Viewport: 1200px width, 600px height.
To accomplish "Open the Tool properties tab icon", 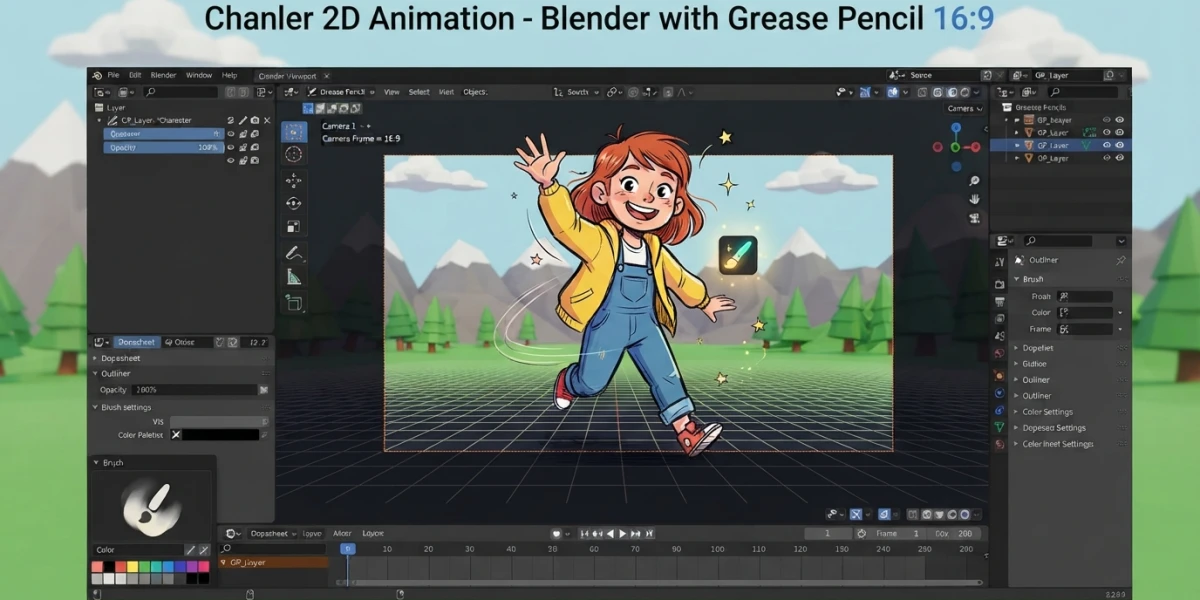I will point(999,262).
